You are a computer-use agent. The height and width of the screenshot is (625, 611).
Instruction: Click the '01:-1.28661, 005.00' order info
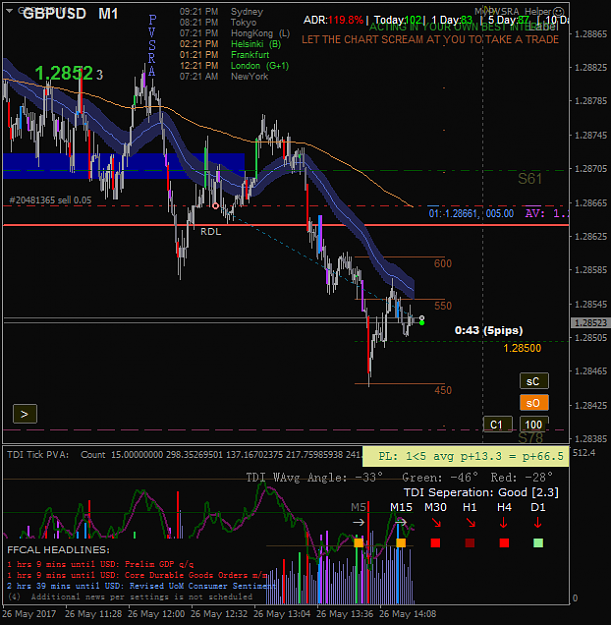(x=471, y=214)
